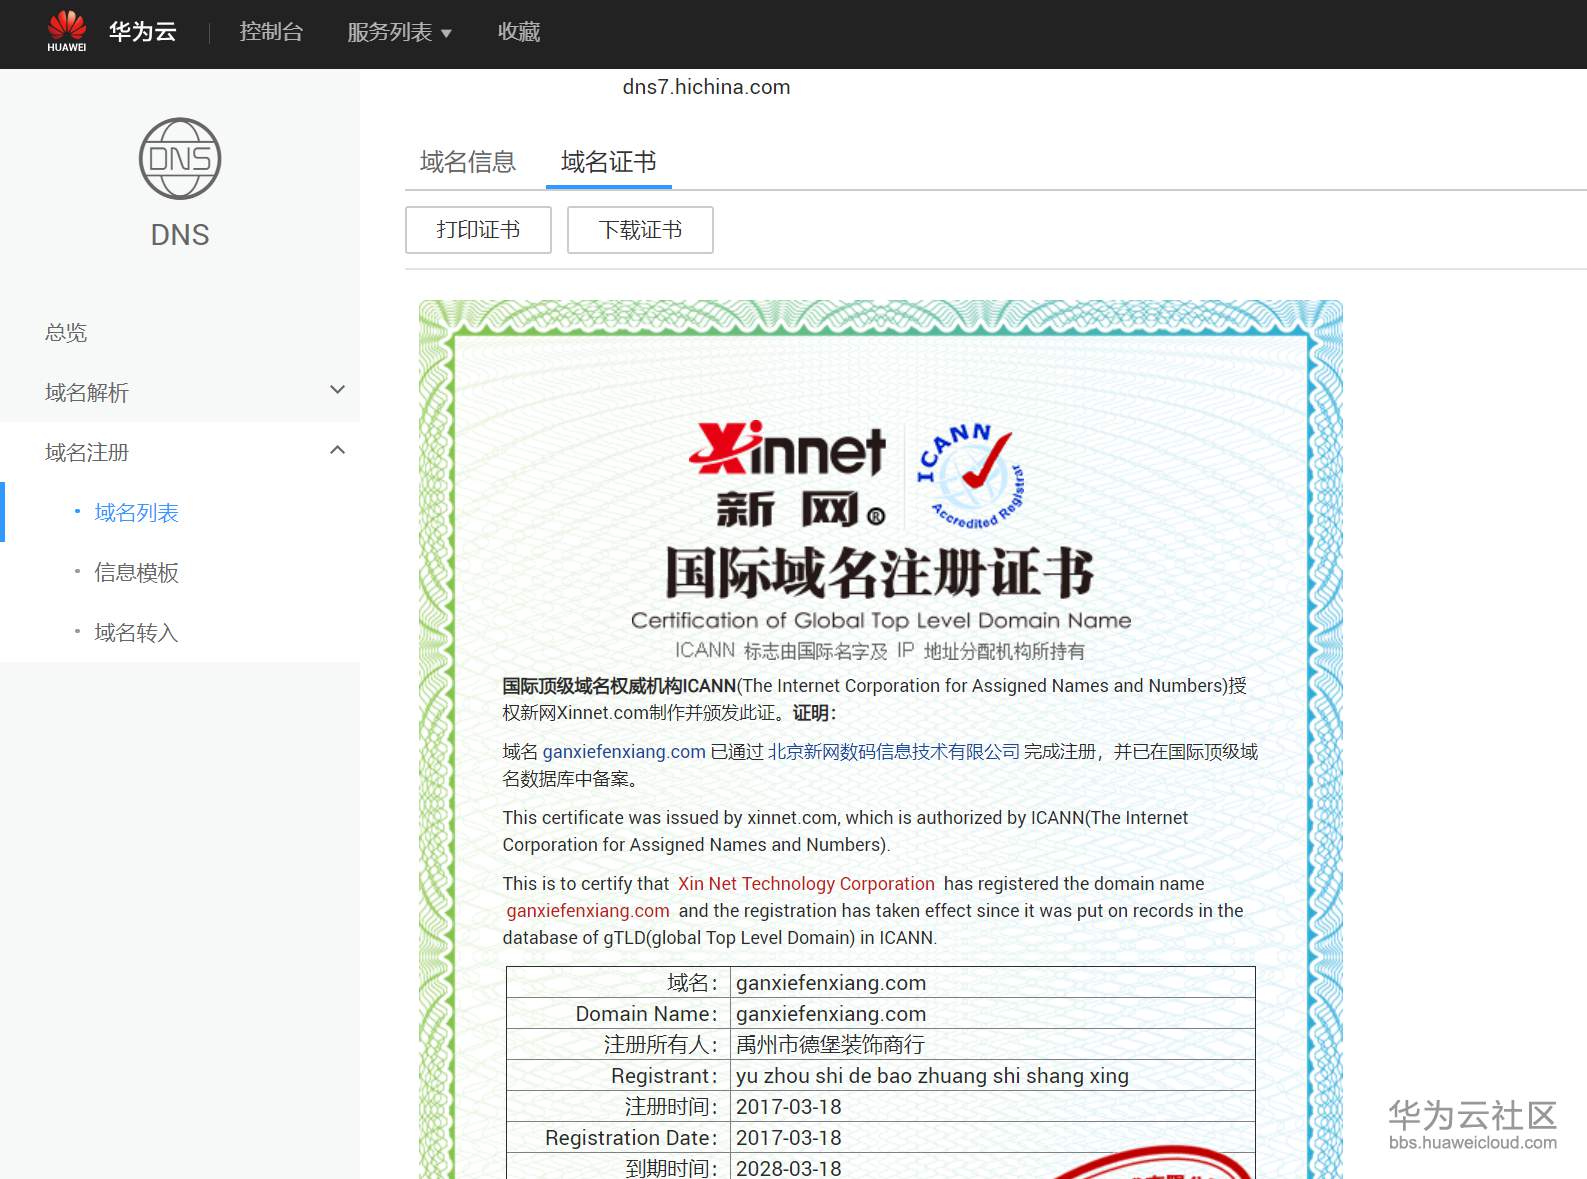This screenshot has height=1179, width=1587.
Task: Click the Domain Name row value
Action: pos(831,1014)
